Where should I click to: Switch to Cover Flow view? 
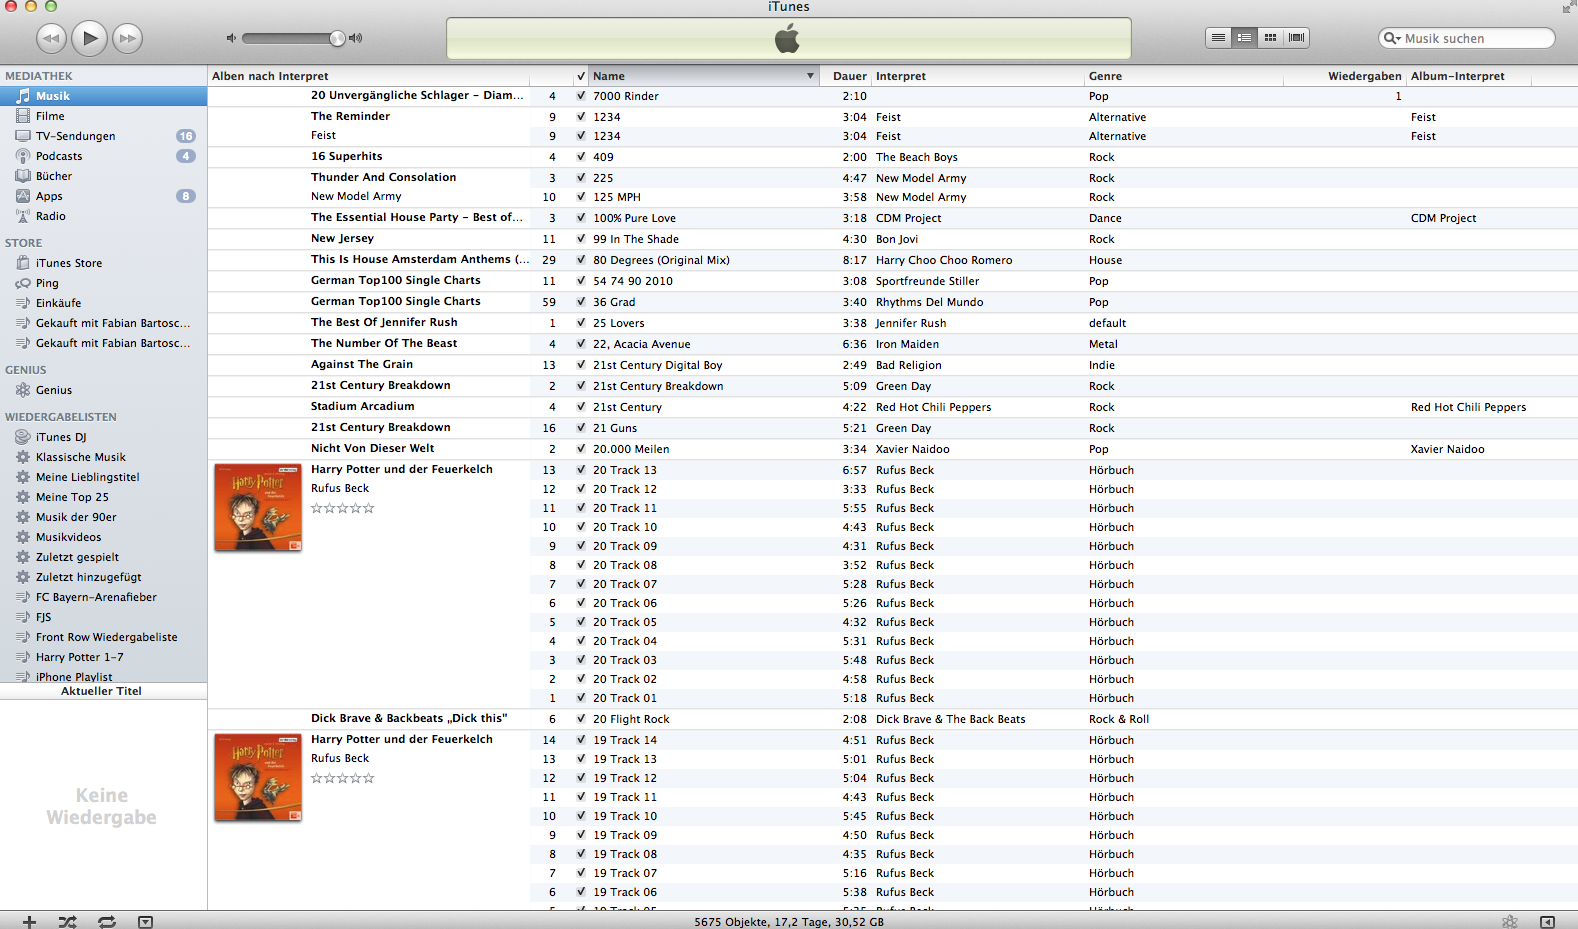point(1296,38)
